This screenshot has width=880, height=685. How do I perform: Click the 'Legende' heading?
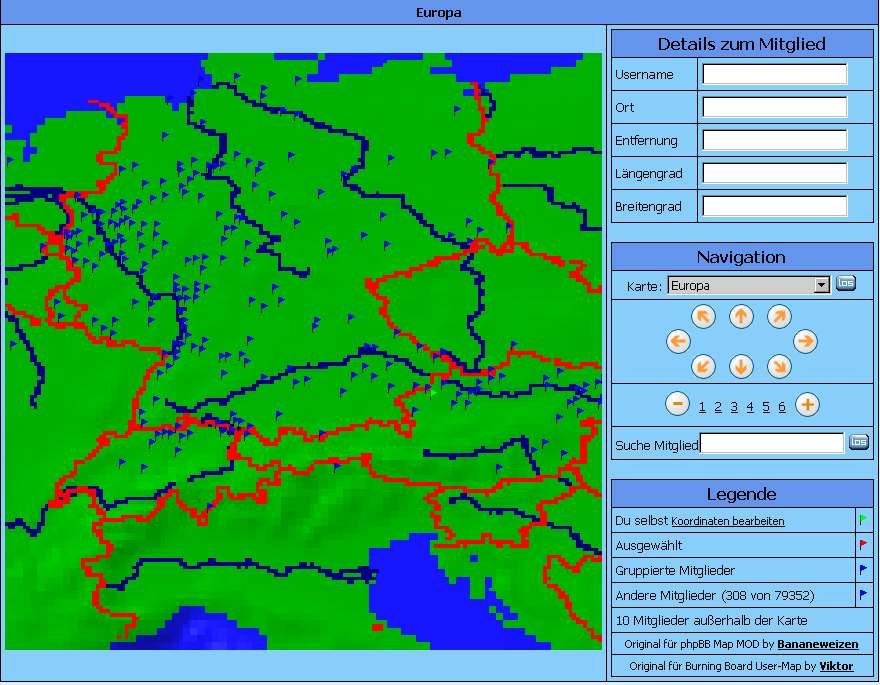741,494
